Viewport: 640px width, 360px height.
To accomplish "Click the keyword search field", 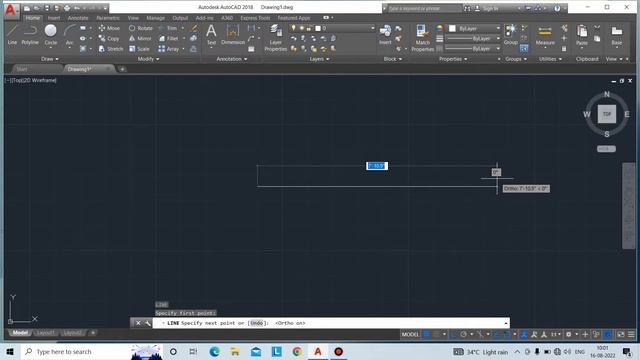I will click(424, 8).
